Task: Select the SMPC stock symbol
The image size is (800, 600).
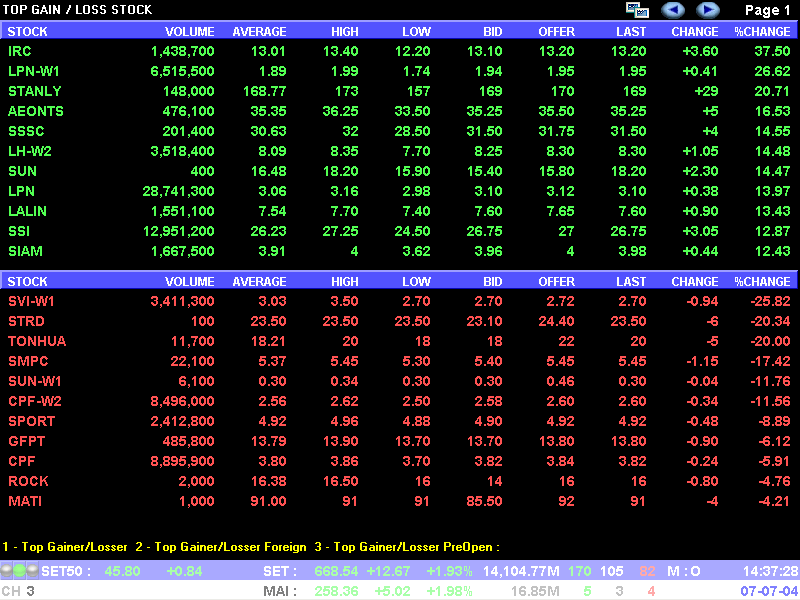Action: point(28,361)
